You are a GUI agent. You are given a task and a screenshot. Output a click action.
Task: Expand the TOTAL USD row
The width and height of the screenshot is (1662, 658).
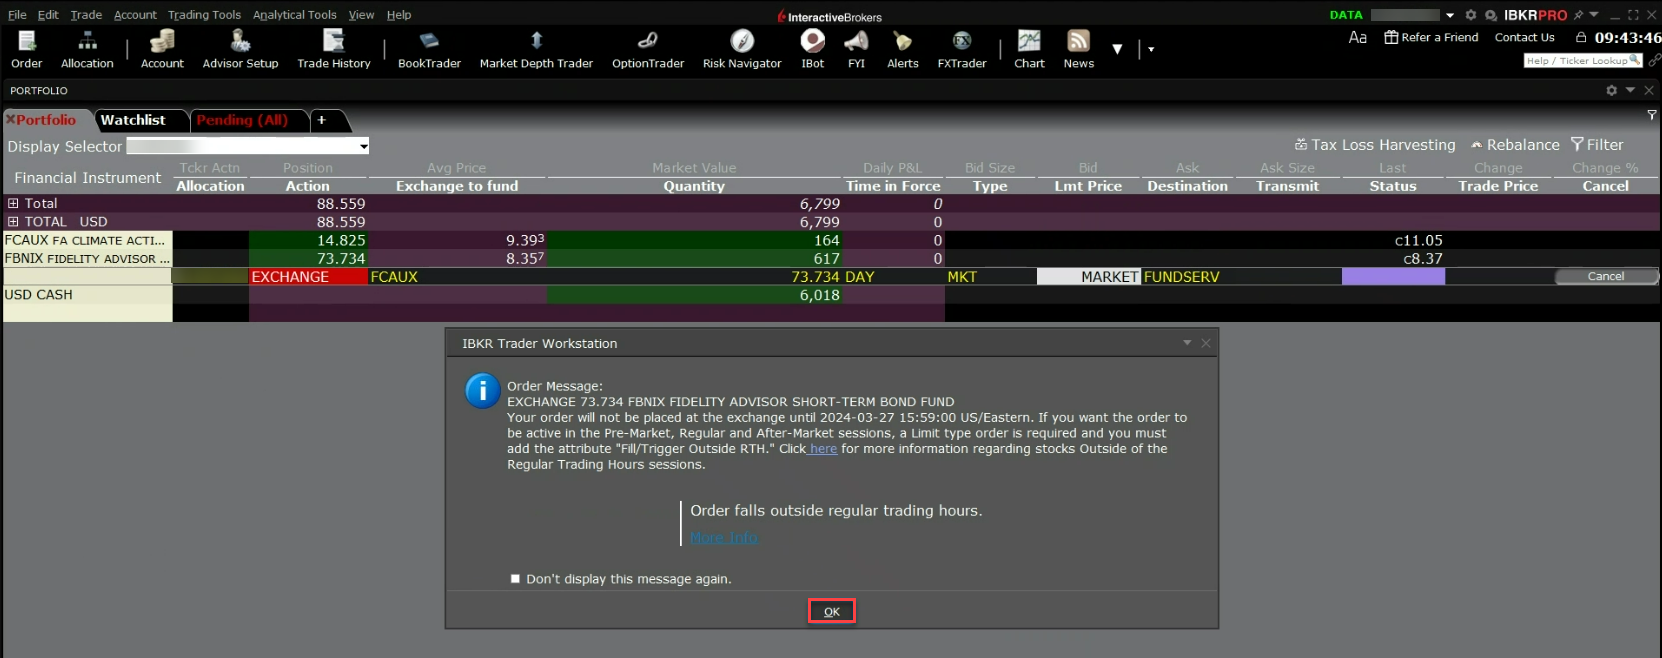pos(13,221)
